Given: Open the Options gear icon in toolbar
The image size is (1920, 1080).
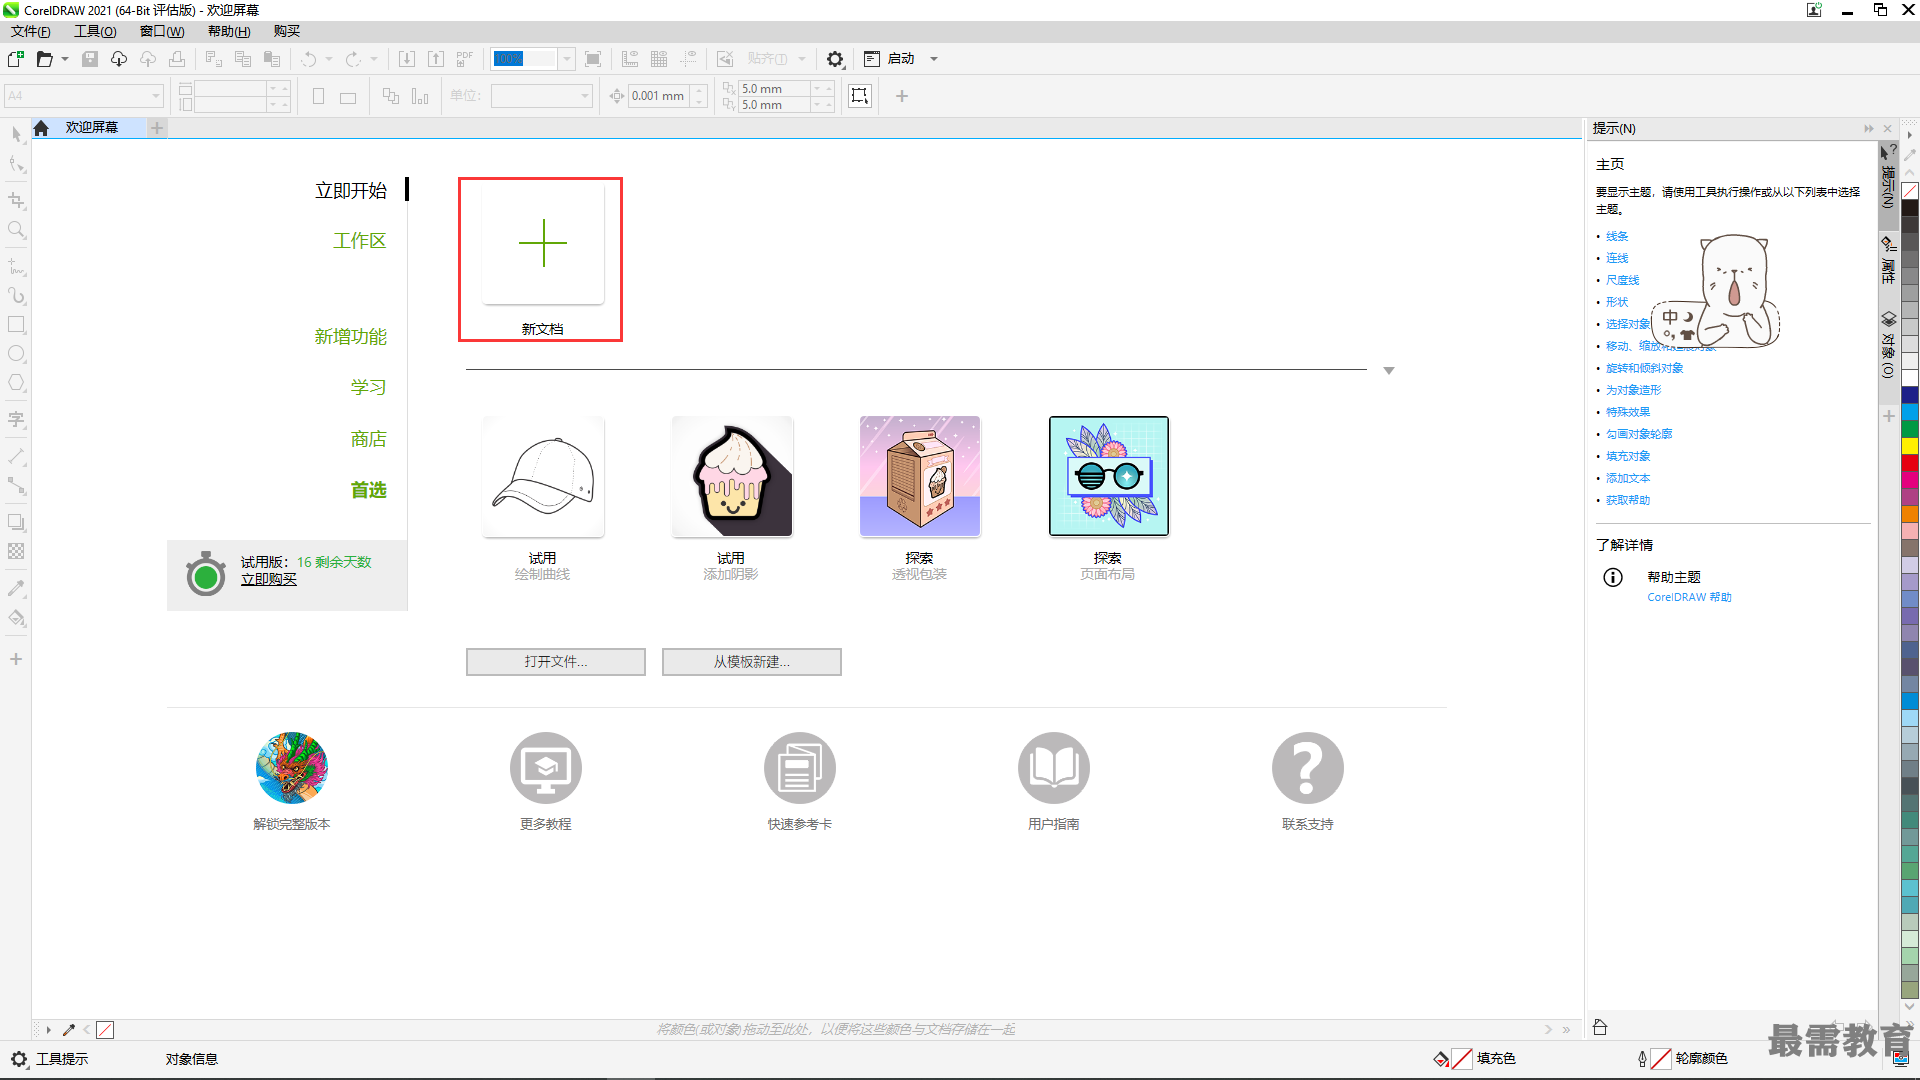Looking at the screenshot, I should tap(835, 59).
